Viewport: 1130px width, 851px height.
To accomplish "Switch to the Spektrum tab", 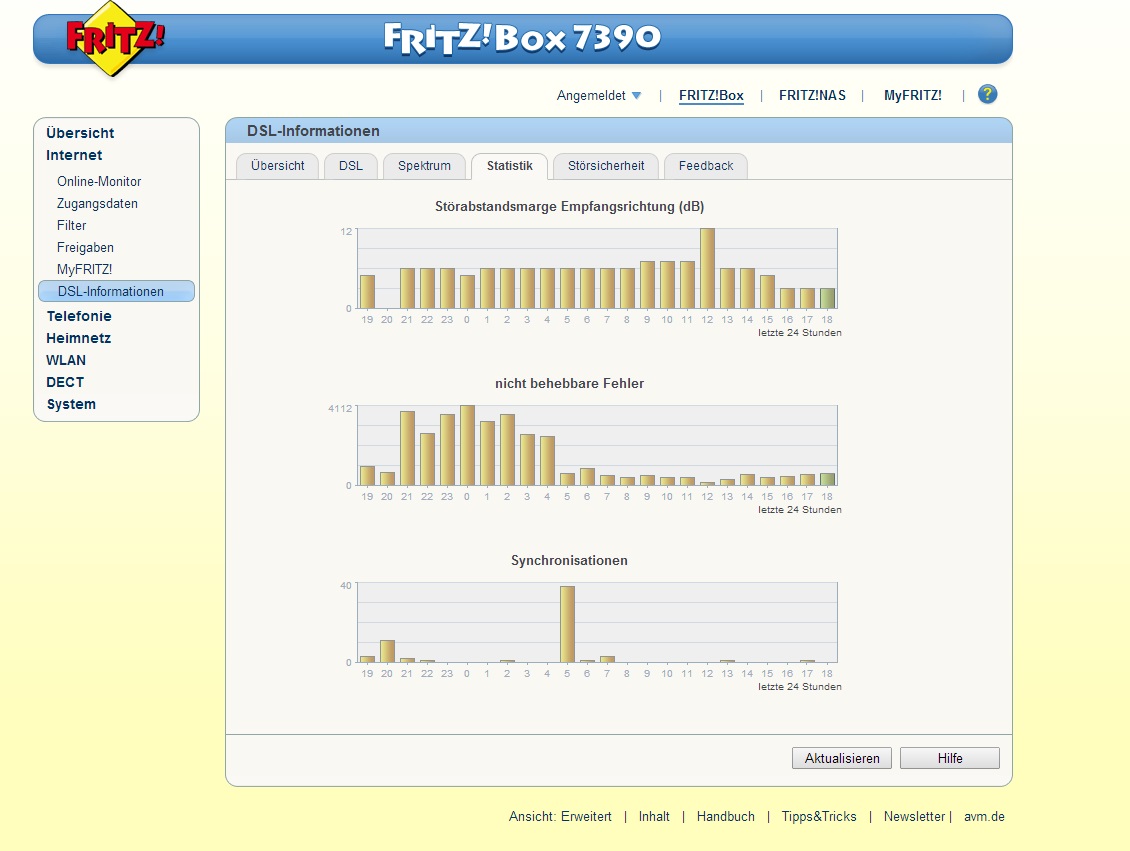I will (x=424, y=166).
